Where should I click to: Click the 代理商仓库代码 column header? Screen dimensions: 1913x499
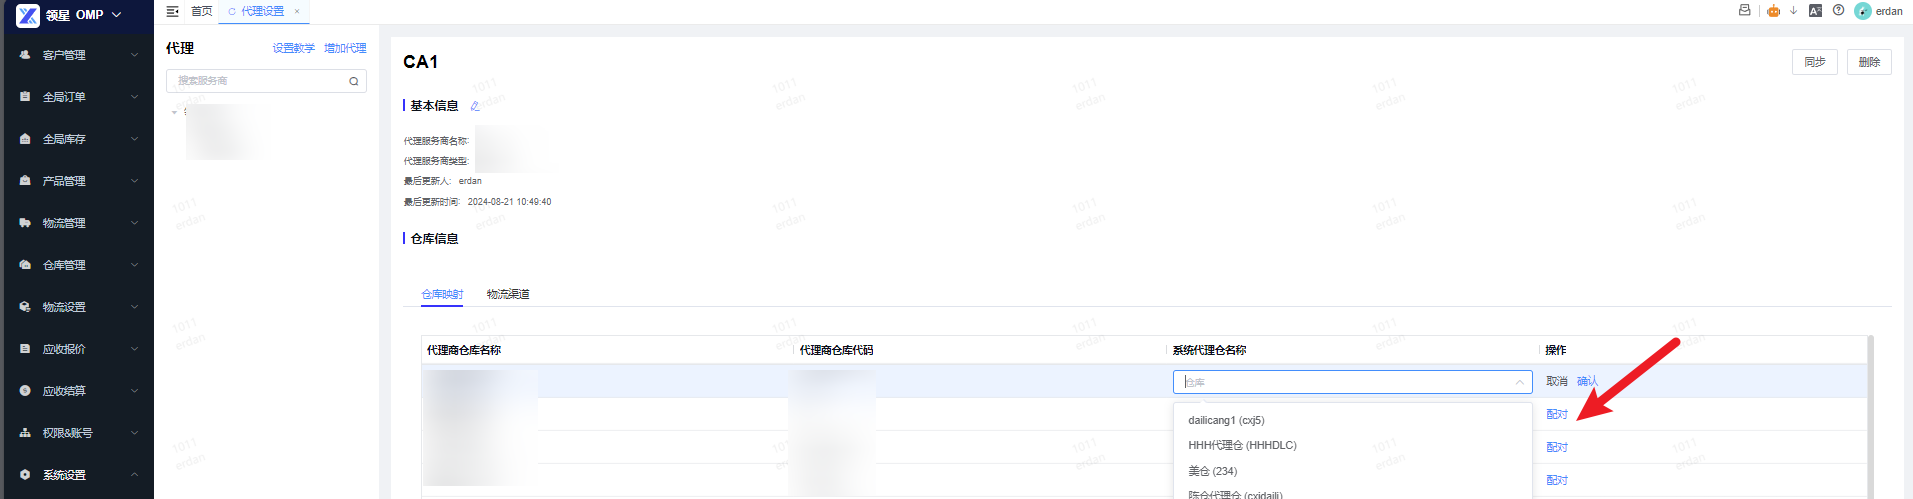click(x=836, y=350)
